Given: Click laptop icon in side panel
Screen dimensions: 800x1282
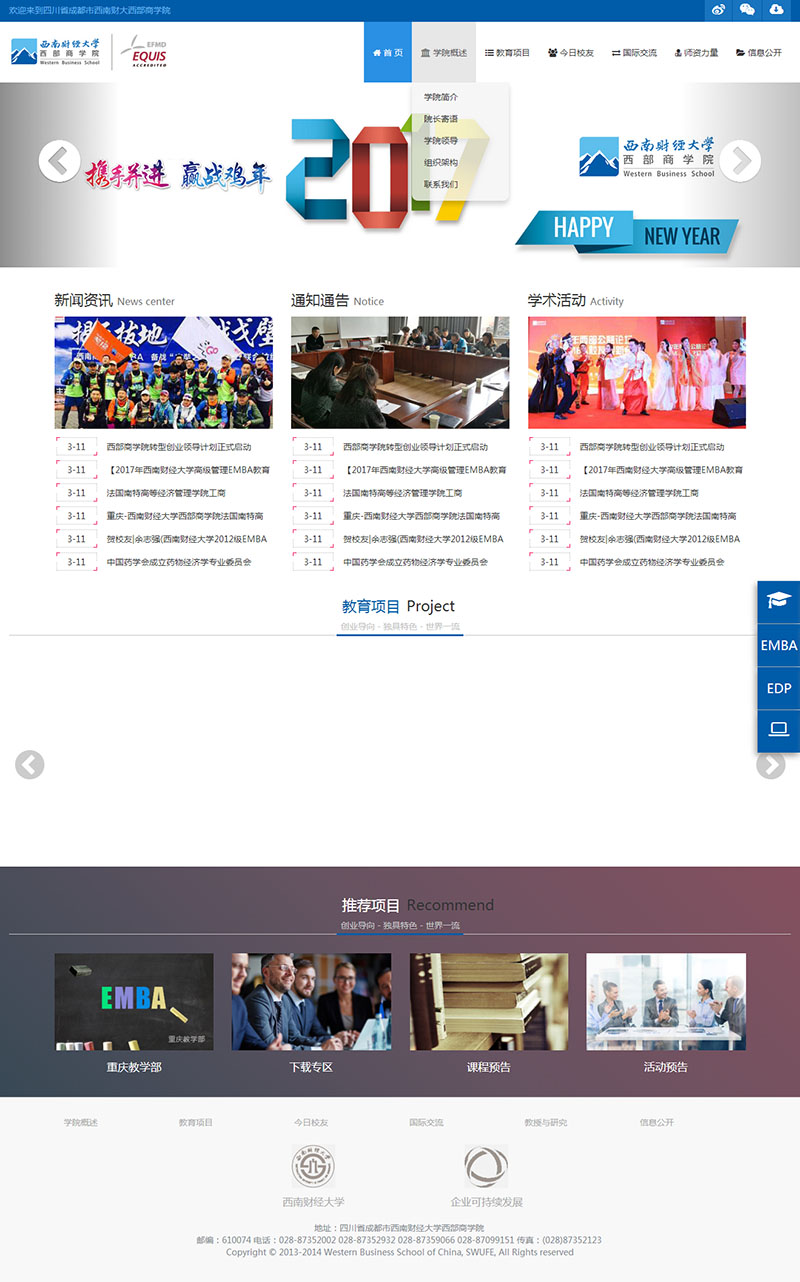Looking at the screenshot, I should 778,730.
